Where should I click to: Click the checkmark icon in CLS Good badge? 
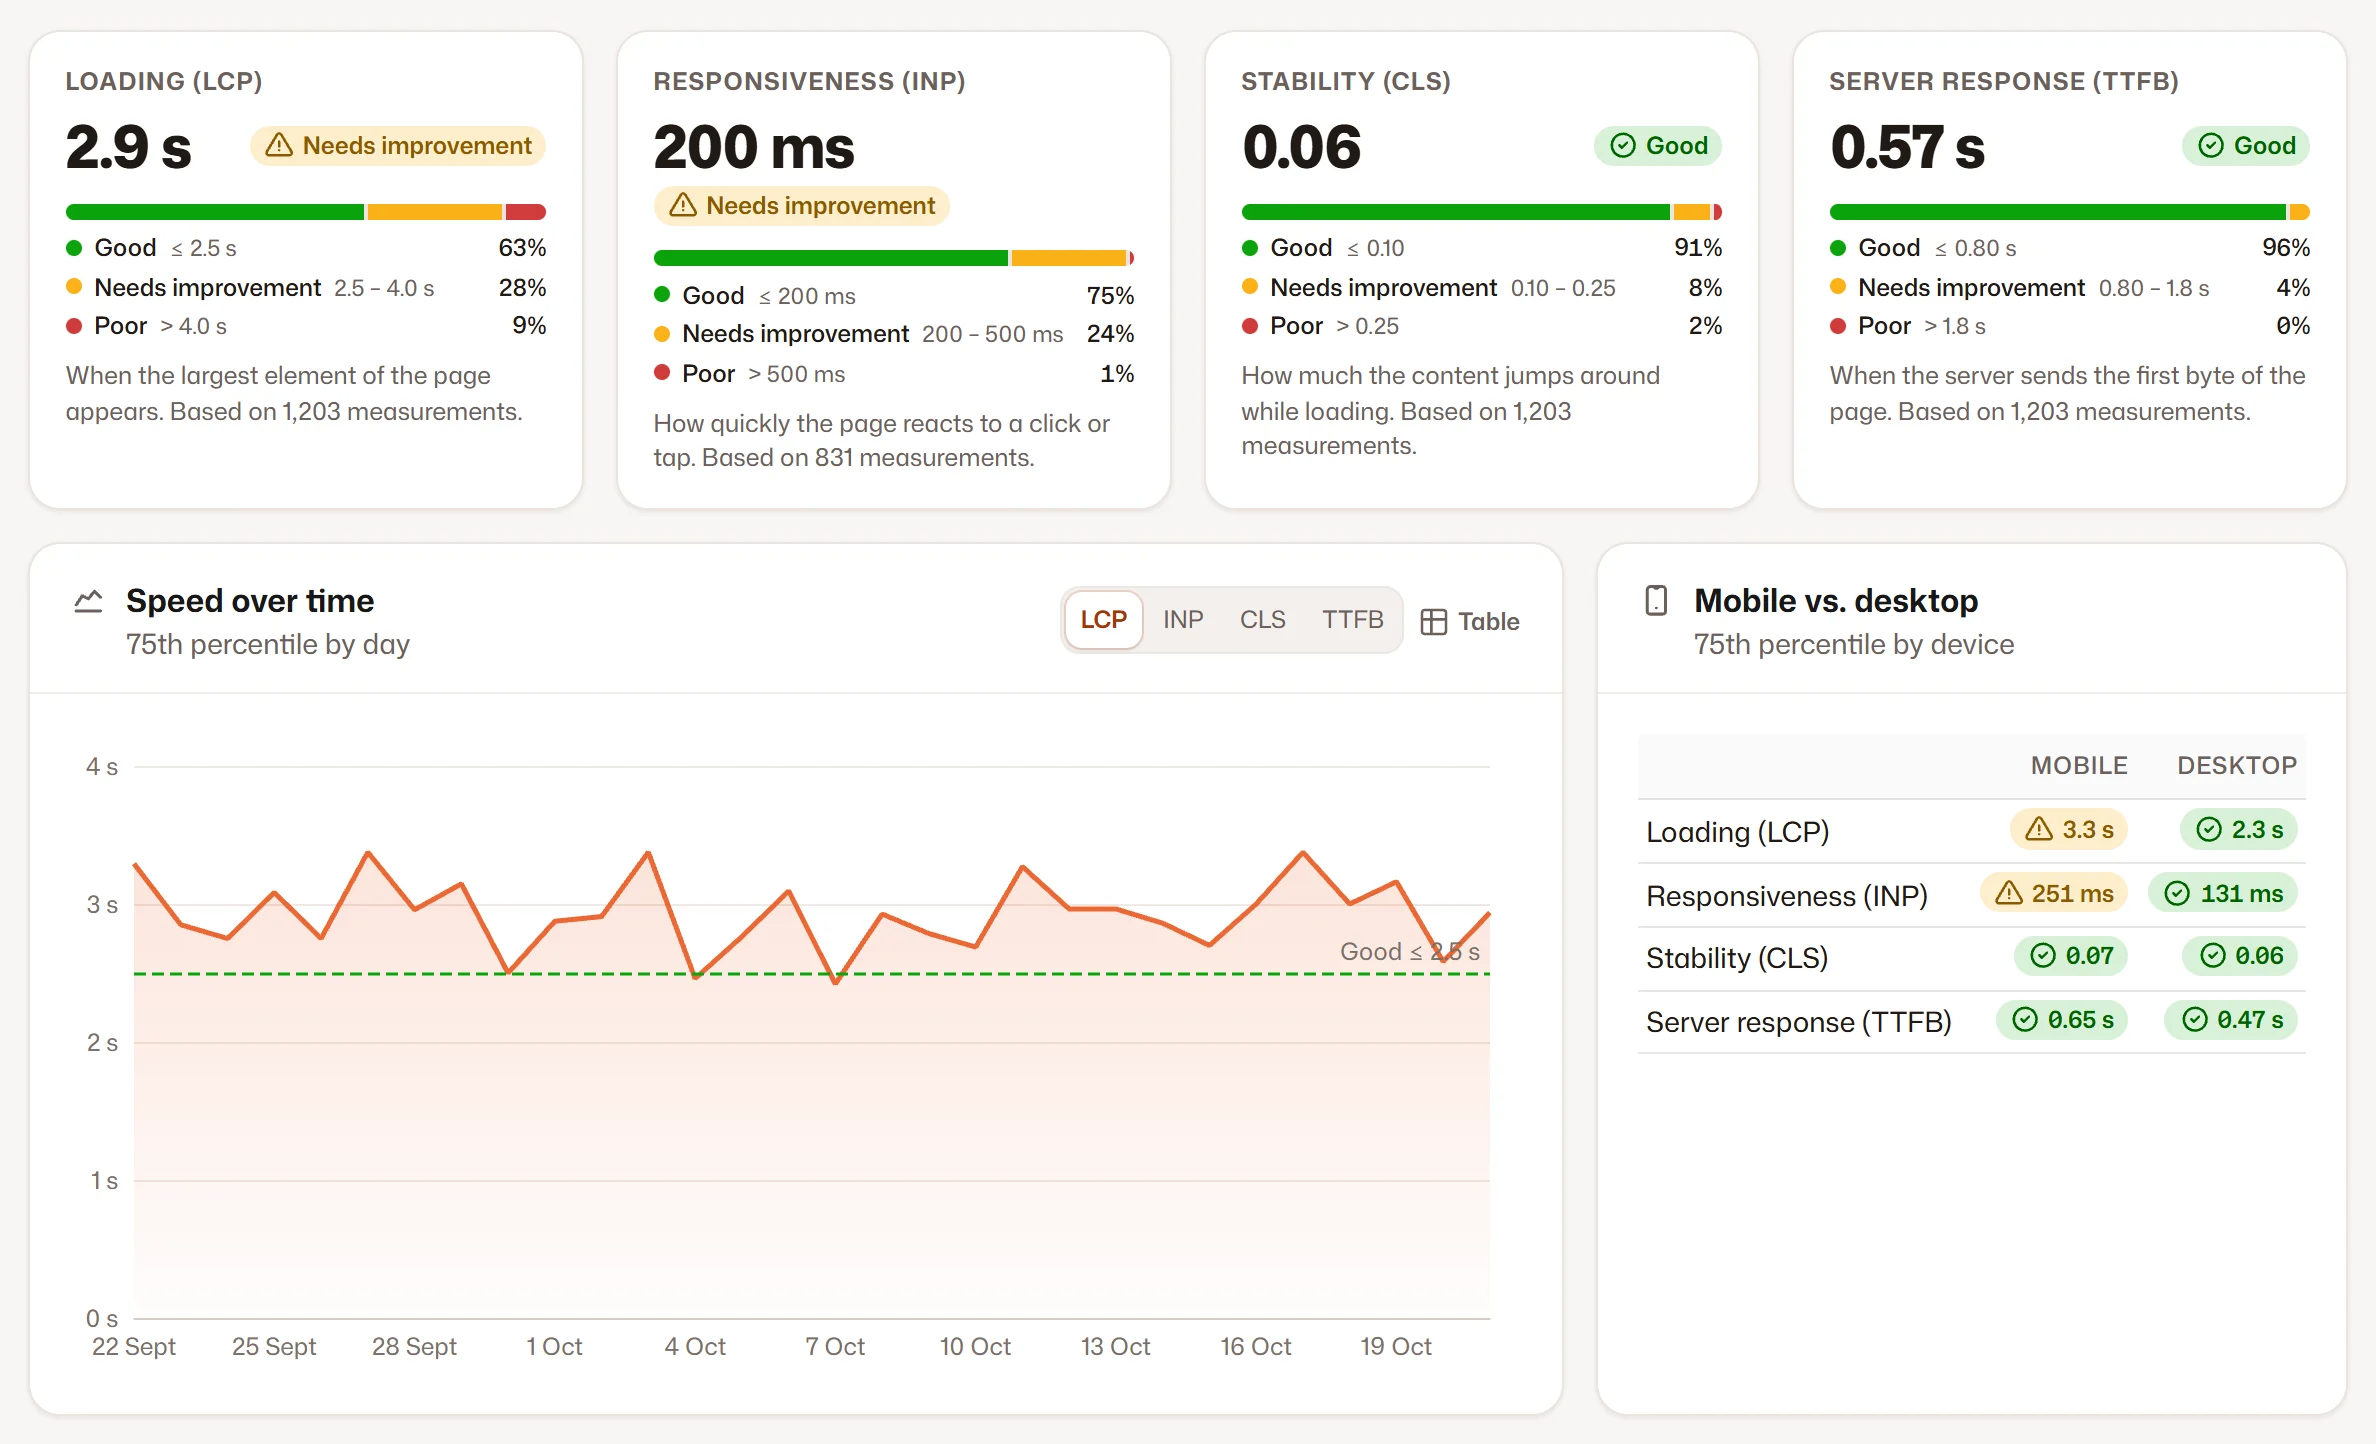tap(1623, 146)
